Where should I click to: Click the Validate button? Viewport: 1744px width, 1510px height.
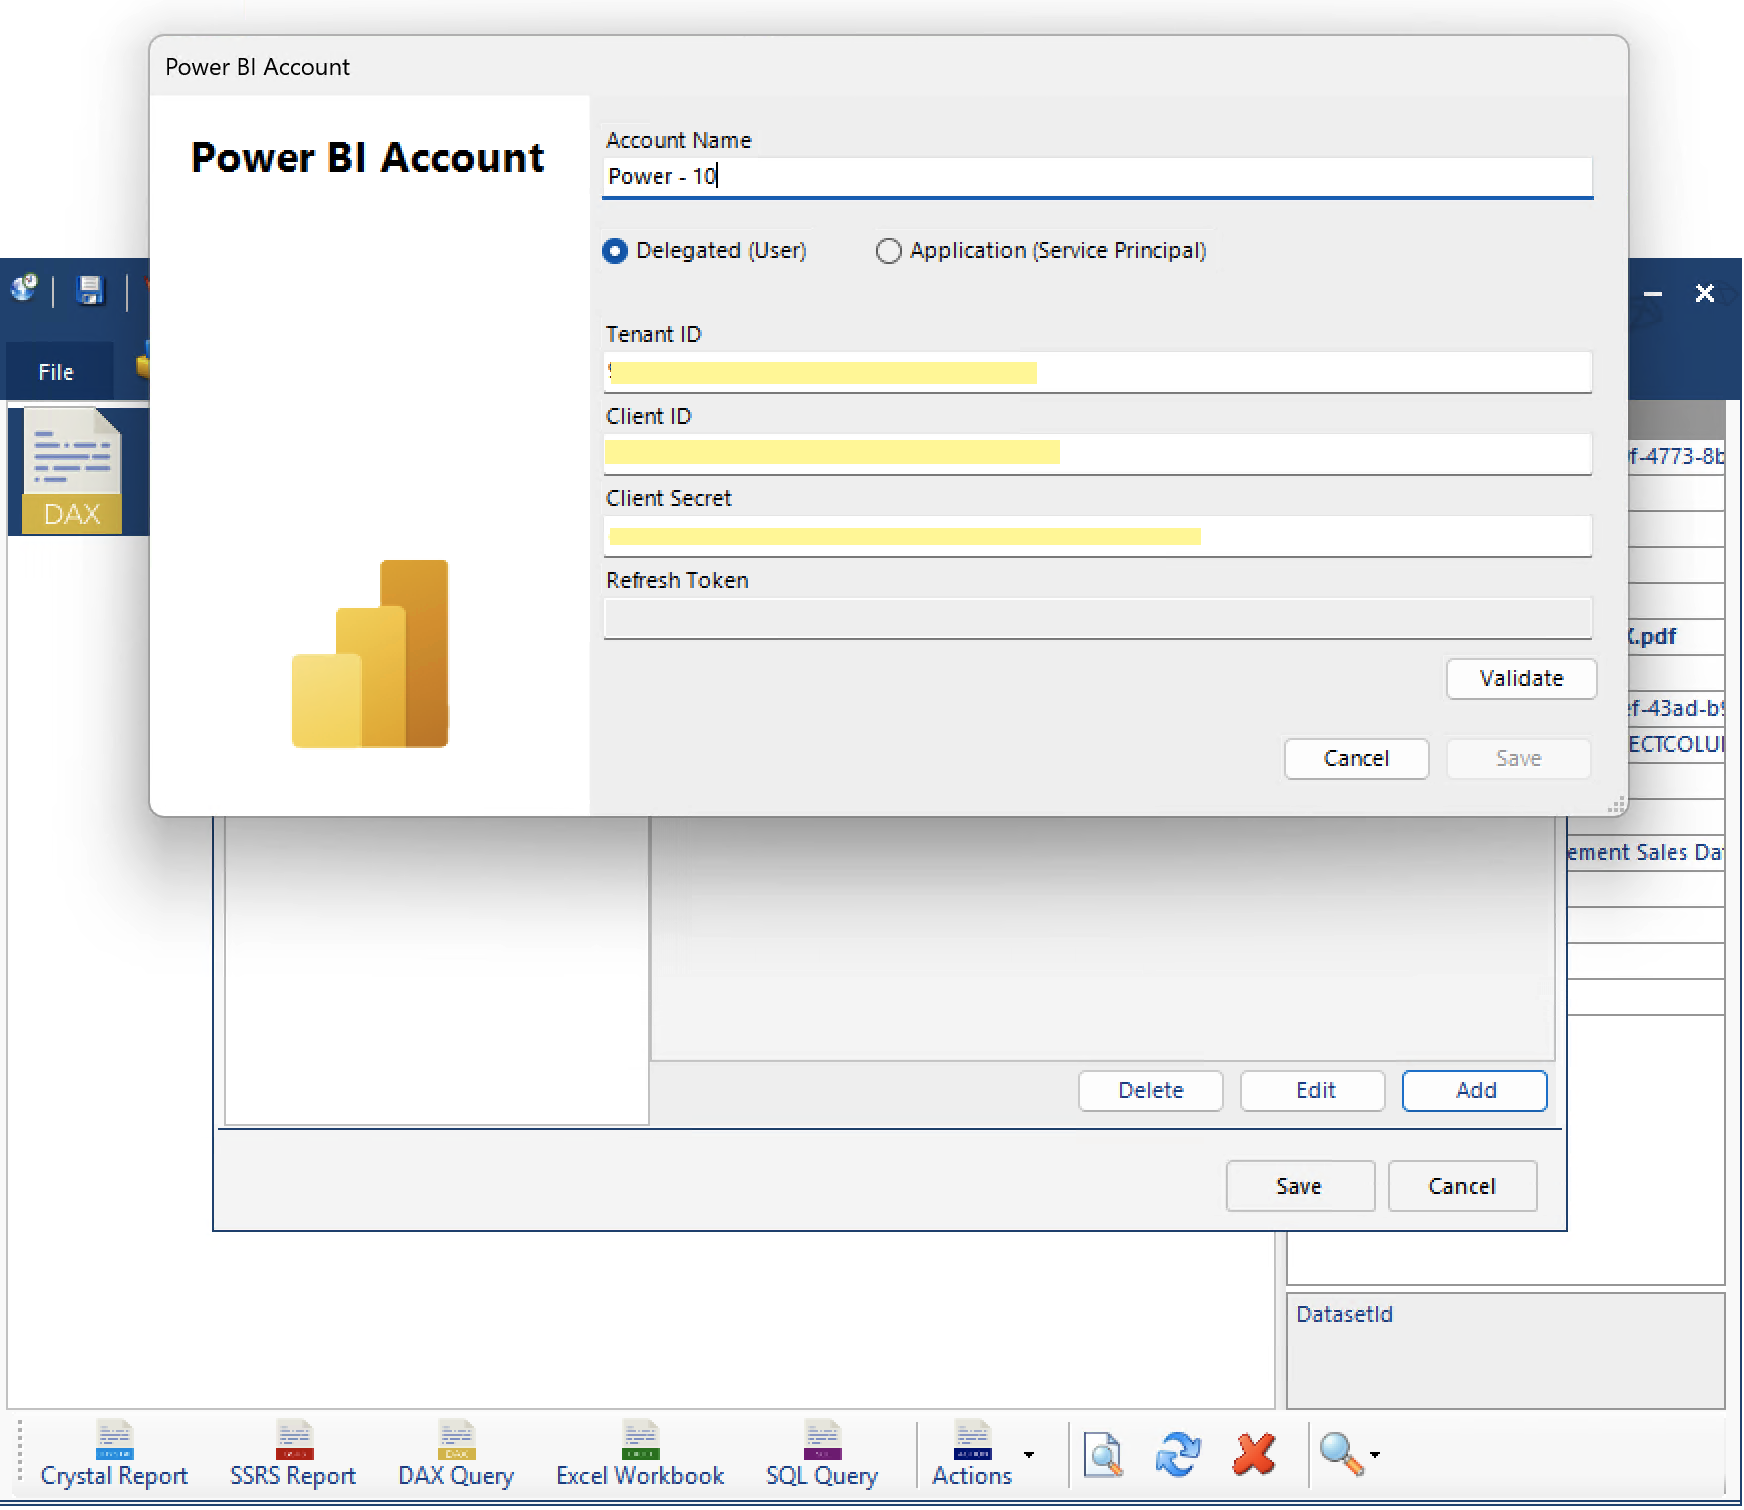pos(1521,679)
